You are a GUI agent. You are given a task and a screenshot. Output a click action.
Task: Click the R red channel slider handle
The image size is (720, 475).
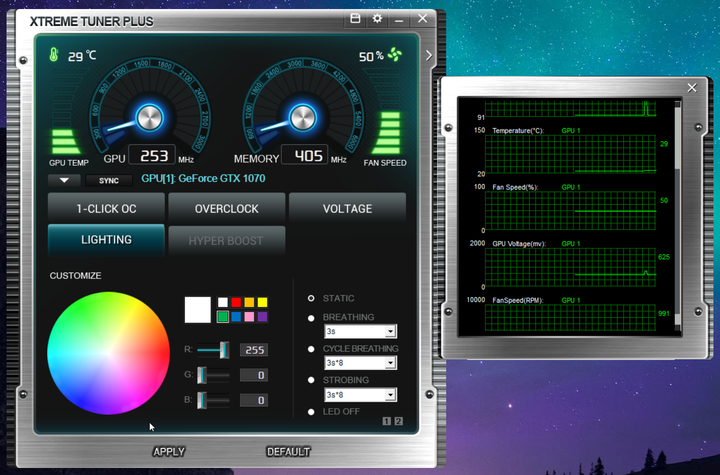tap(224, 350)
